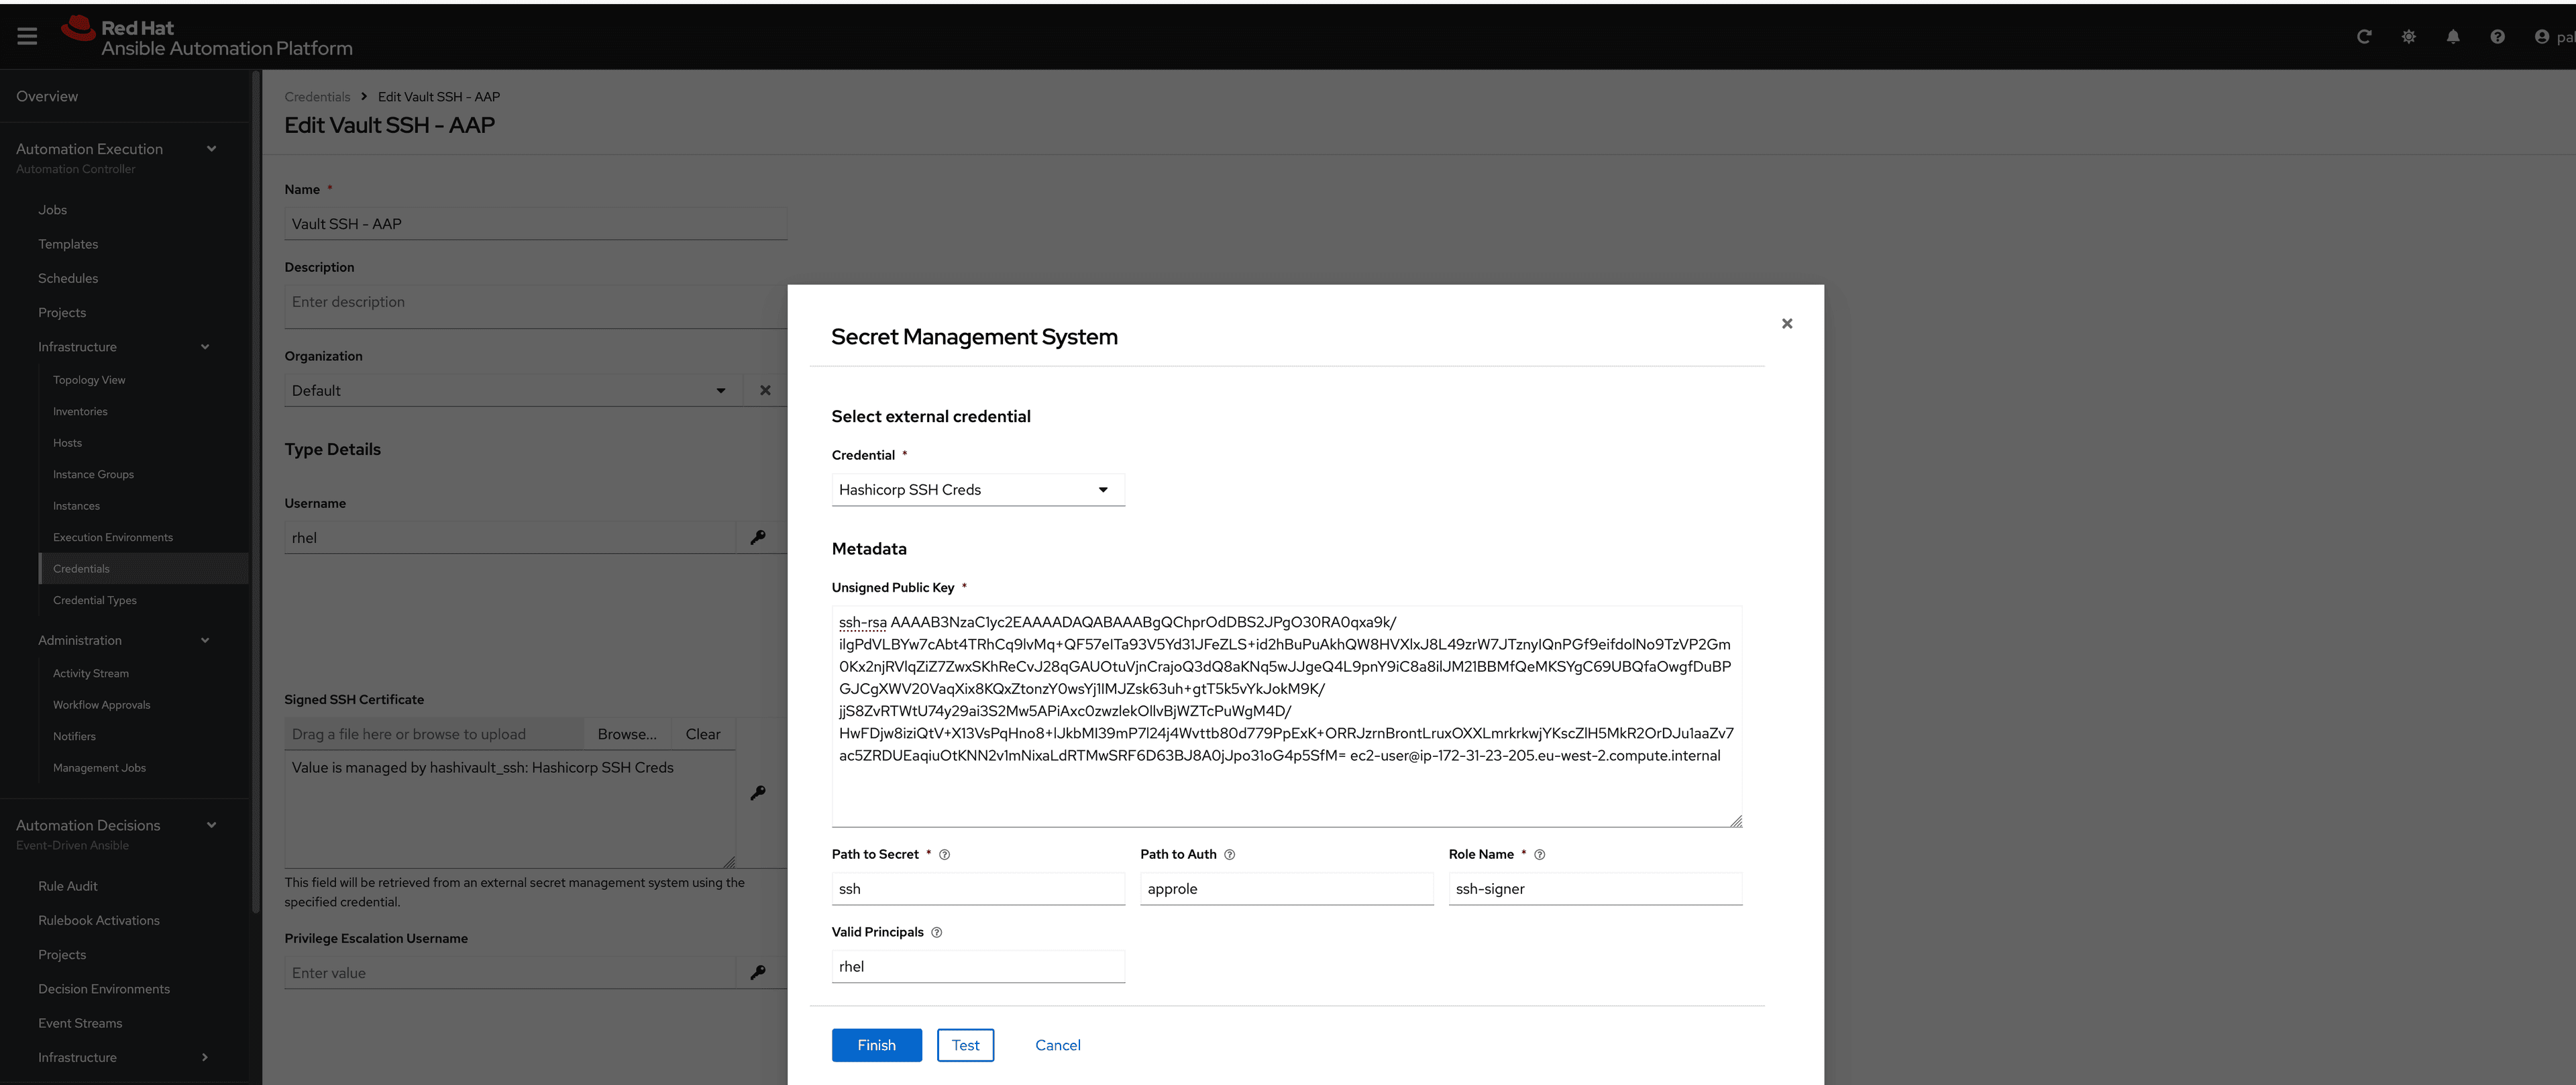Open the Credentials breadcrumb link
Image resolution: width=2576 pixels, height=1085 pixels.
[317, 96]
